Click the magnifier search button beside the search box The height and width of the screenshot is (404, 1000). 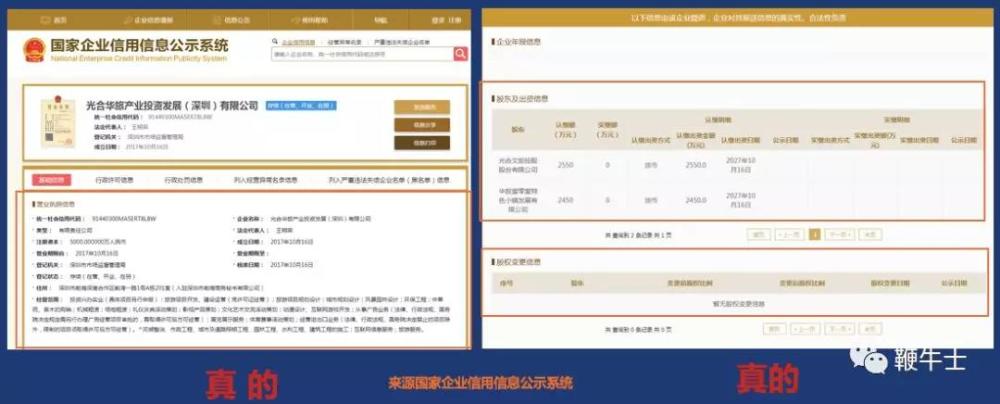coord(460,54)
